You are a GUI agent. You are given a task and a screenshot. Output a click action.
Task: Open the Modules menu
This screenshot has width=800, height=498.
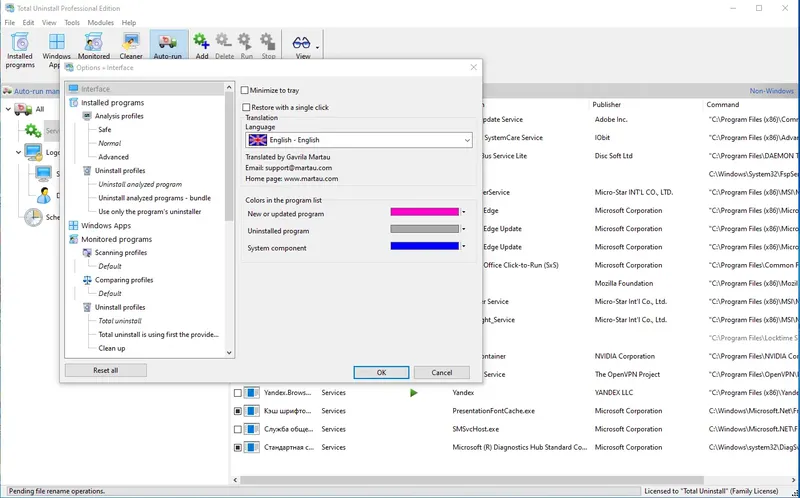101,22
